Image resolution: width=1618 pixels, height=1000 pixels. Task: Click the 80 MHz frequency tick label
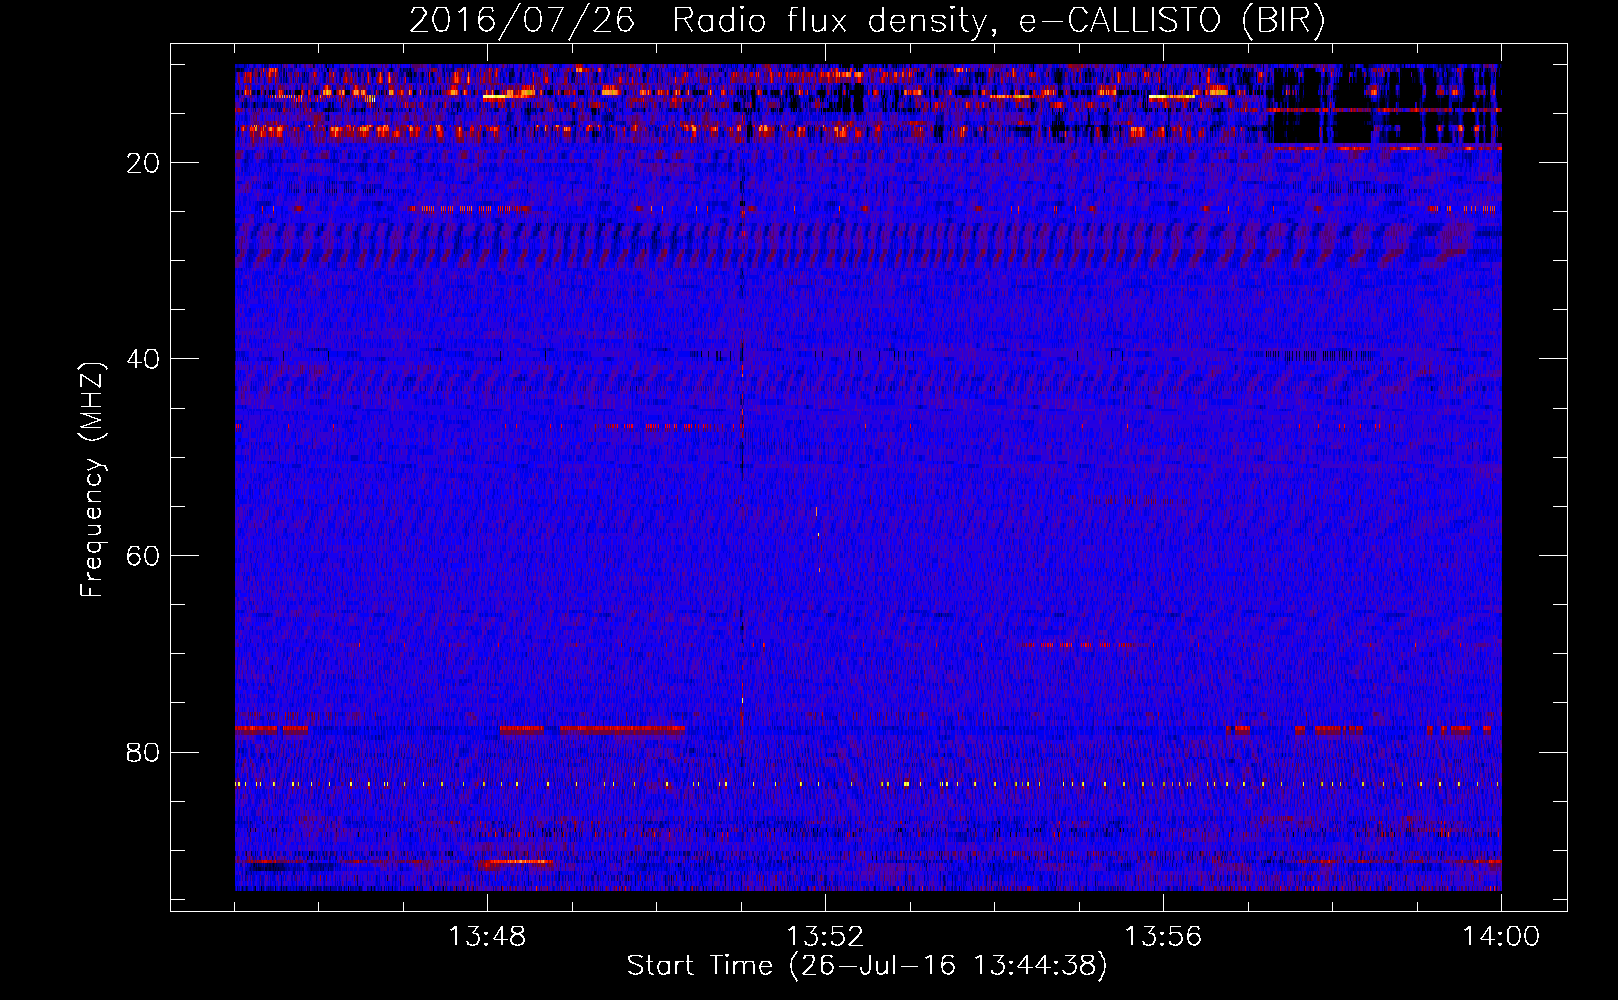point(144,752)
